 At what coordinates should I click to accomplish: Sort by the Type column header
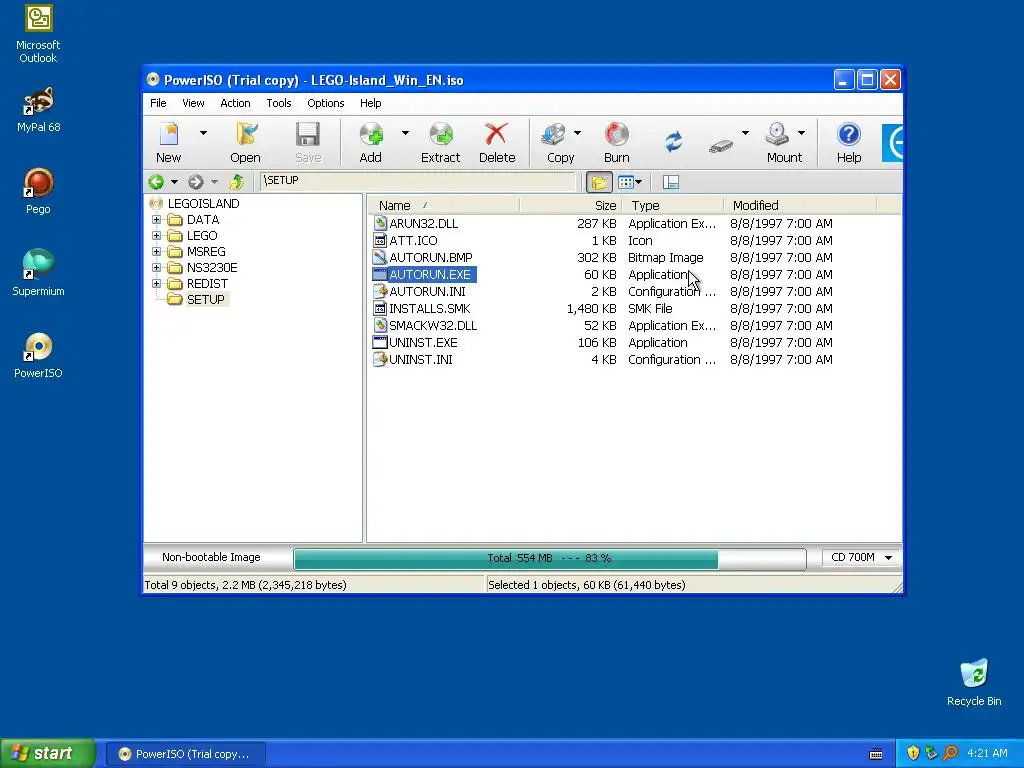673,205
